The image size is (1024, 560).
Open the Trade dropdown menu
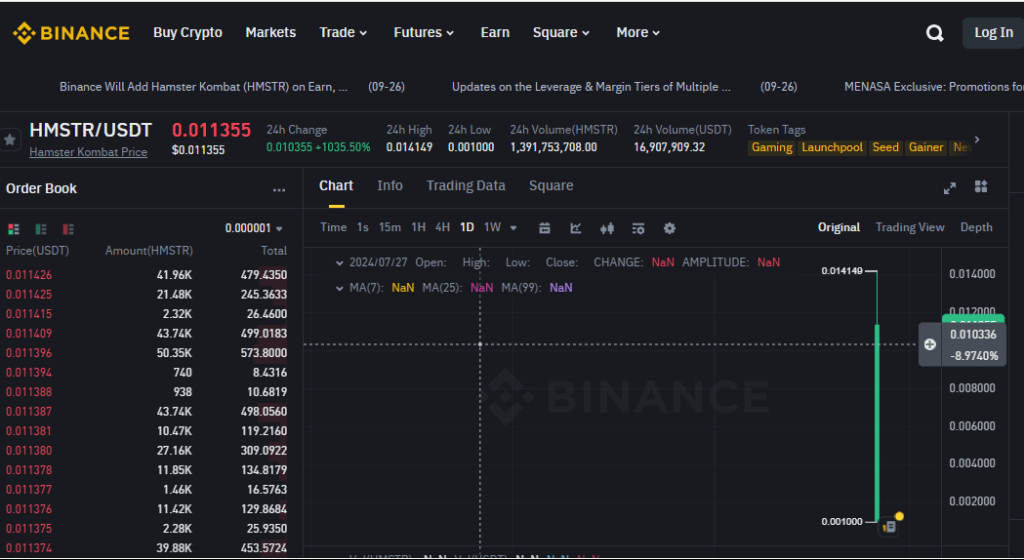tap(343, 33)
